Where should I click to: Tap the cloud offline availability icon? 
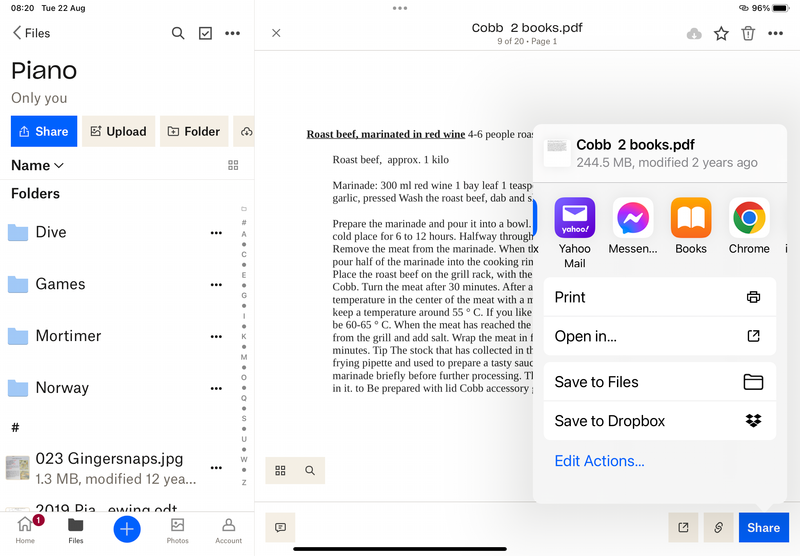694,33
